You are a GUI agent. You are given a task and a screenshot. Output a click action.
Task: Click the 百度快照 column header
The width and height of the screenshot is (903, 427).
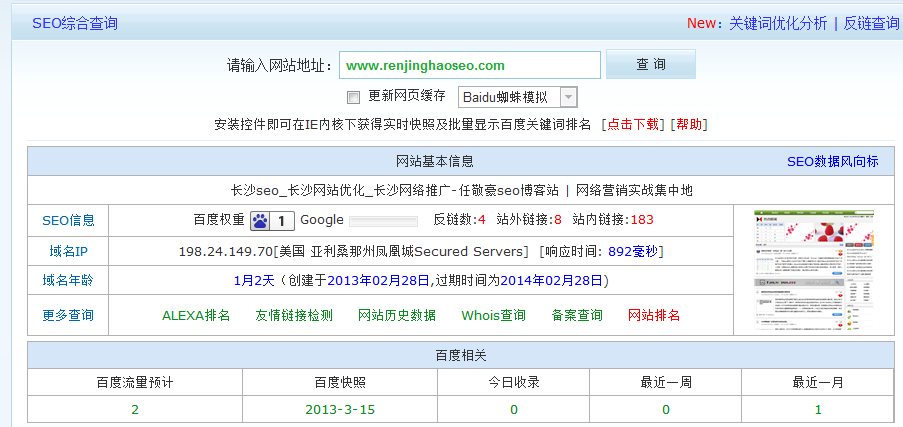pos(340,383)
